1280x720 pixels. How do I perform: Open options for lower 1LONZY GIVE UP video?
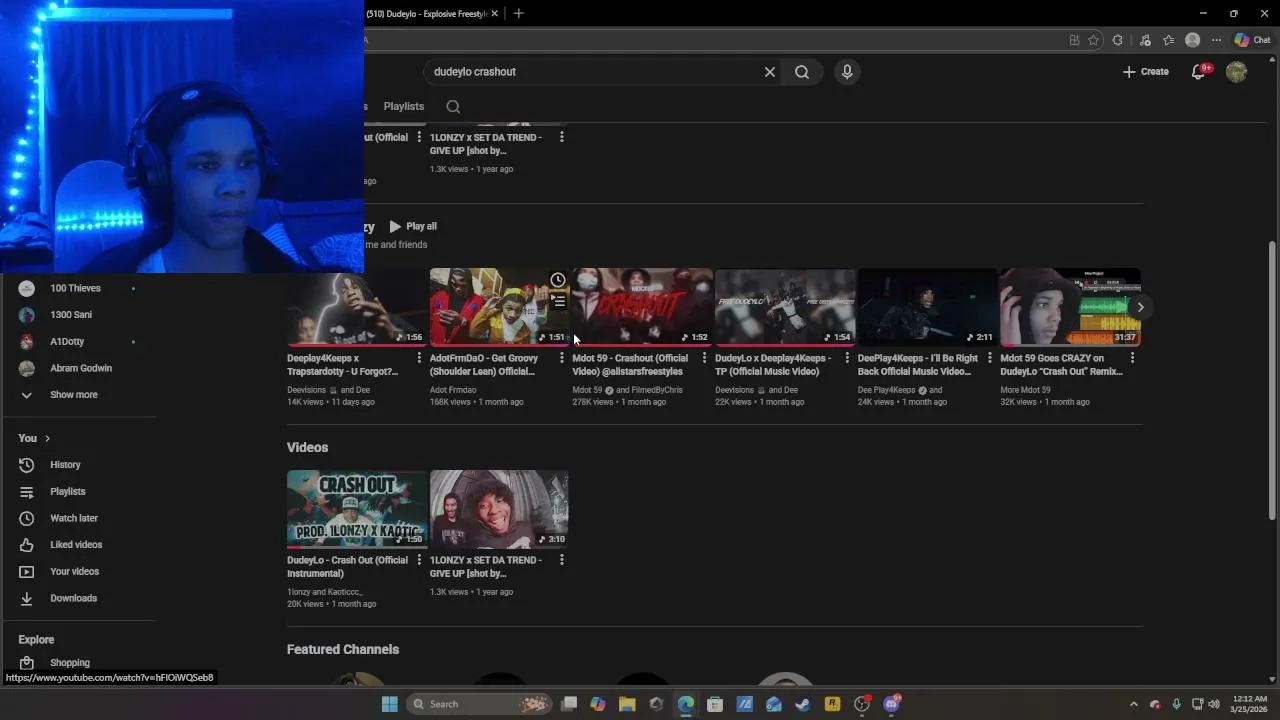561,560
